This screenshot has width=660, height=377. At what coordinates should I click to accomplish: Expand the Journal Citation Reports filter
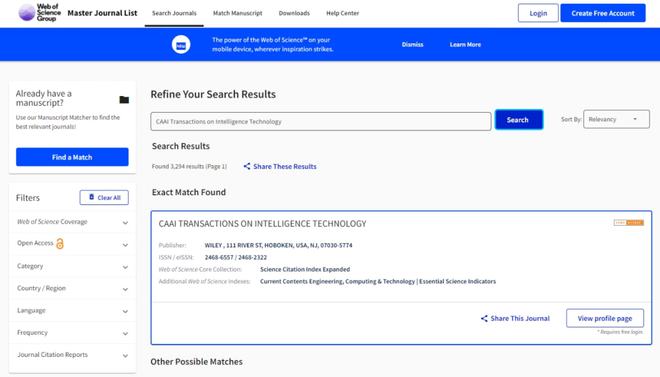tap(72, 355)
